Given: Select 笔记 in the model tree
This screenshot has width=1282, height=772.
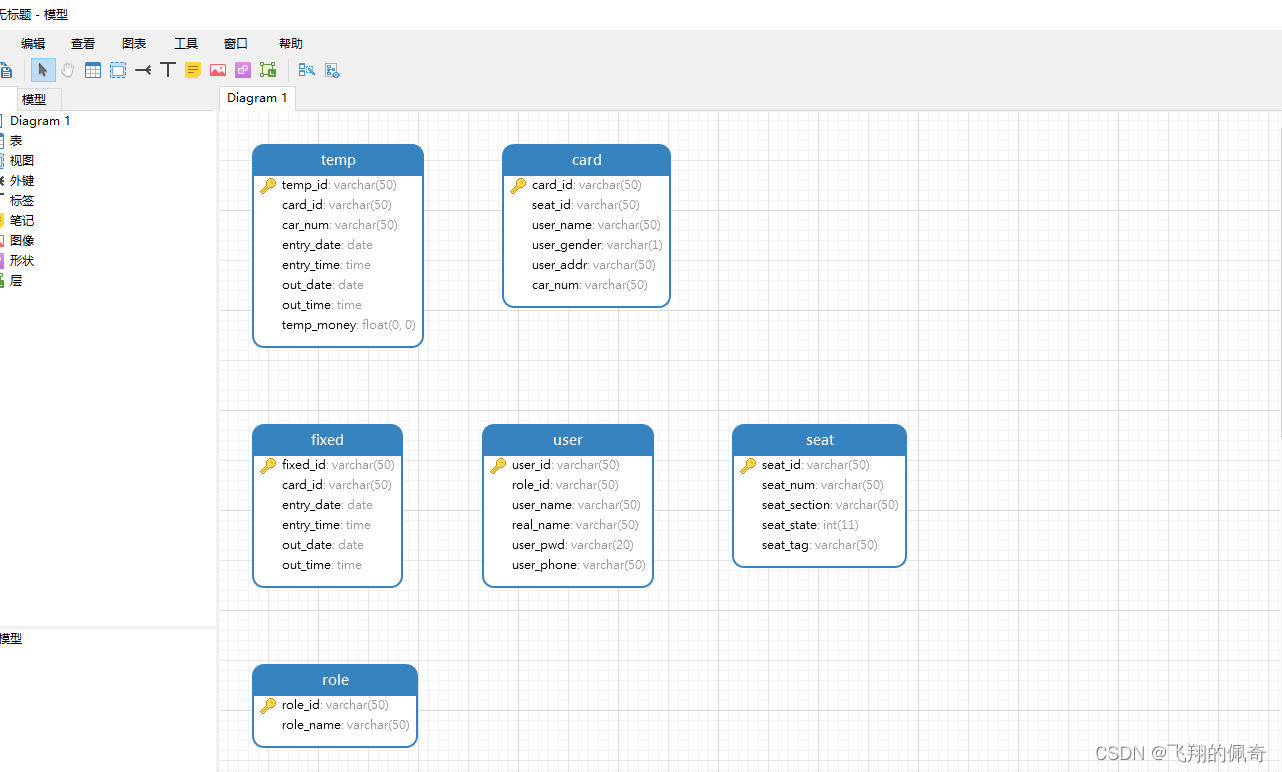Looking at the screenshot, I should (x=22, y=221).
